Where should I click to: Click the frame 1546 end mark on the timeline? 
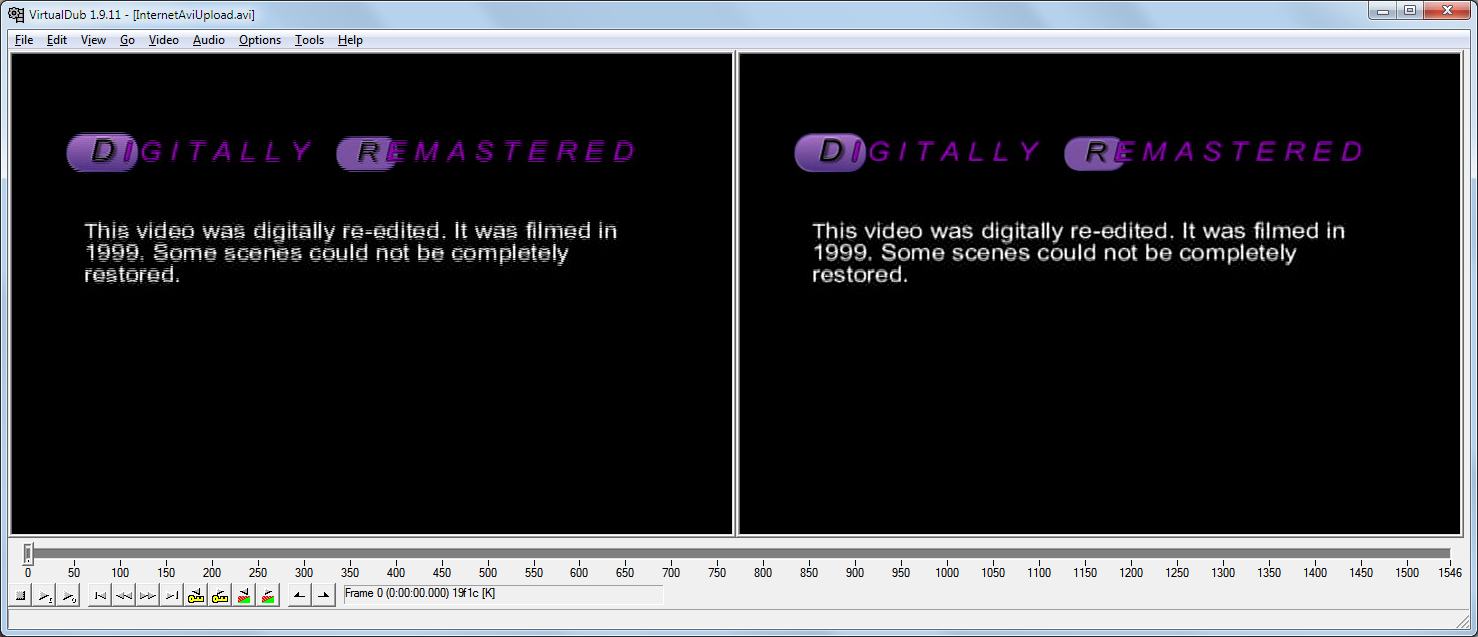[x=1450, y=573]
